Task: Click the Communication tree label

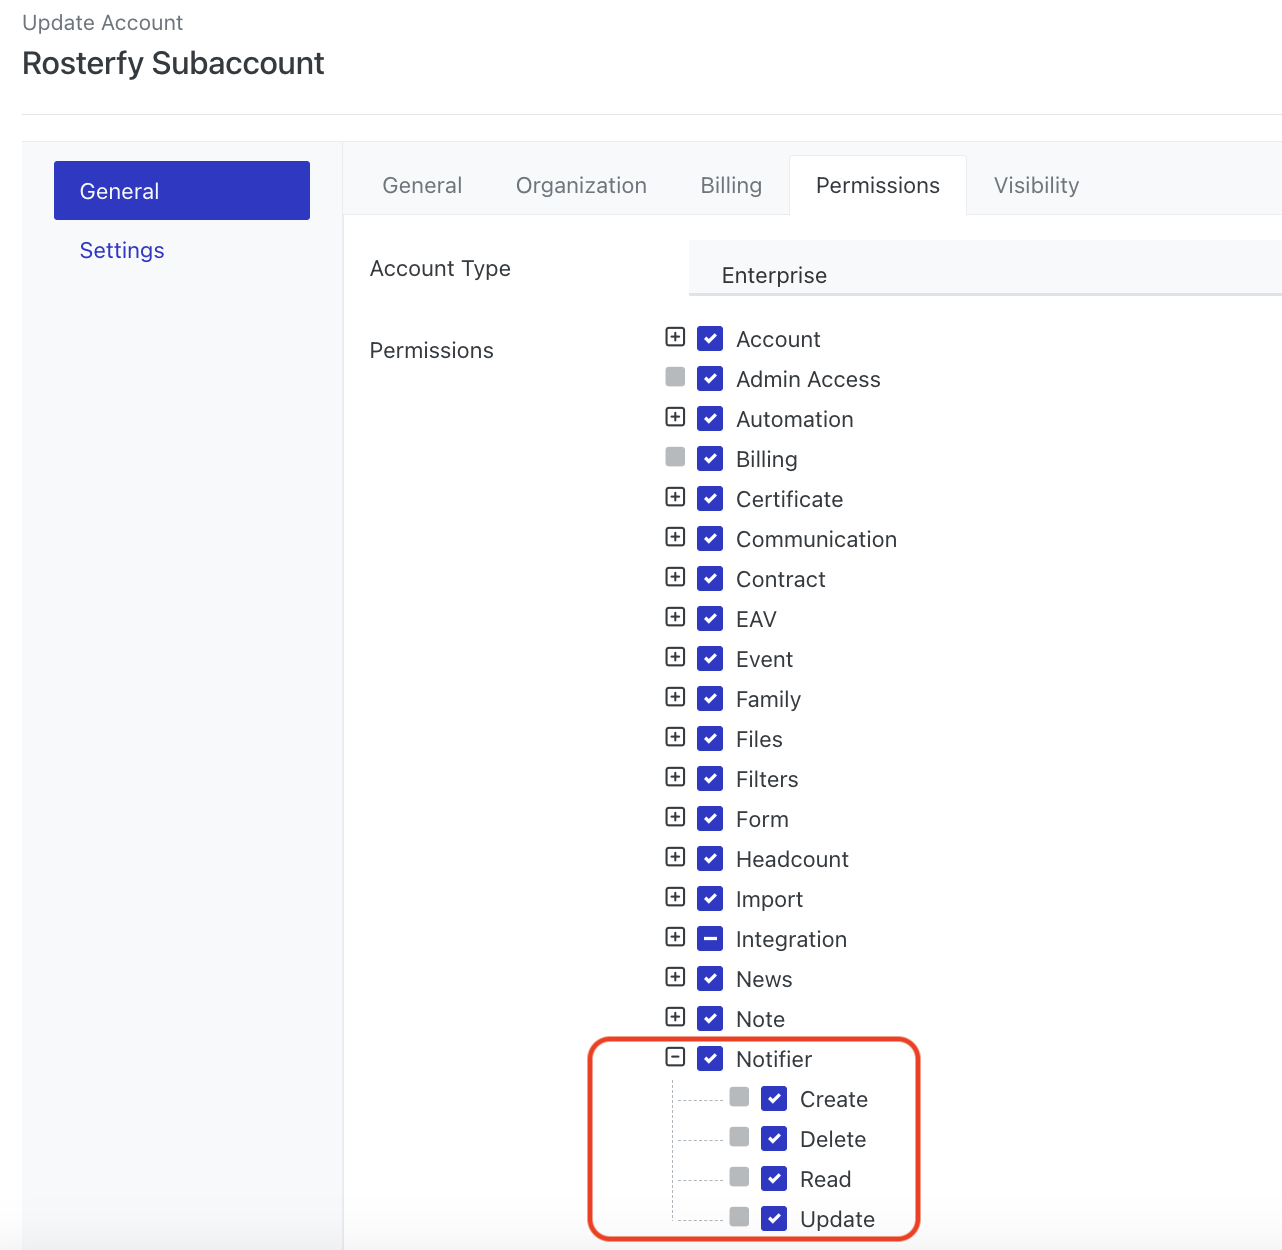Action: pyautogui.click(x=816, y=539)
